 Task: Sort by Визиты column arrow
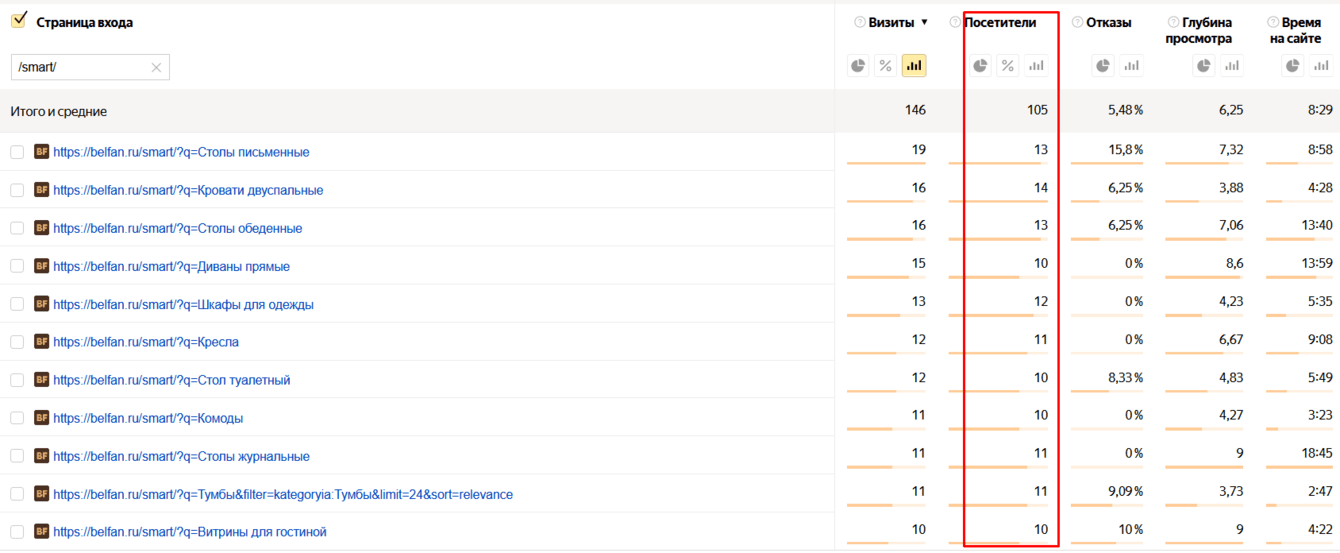pos(924,22)
